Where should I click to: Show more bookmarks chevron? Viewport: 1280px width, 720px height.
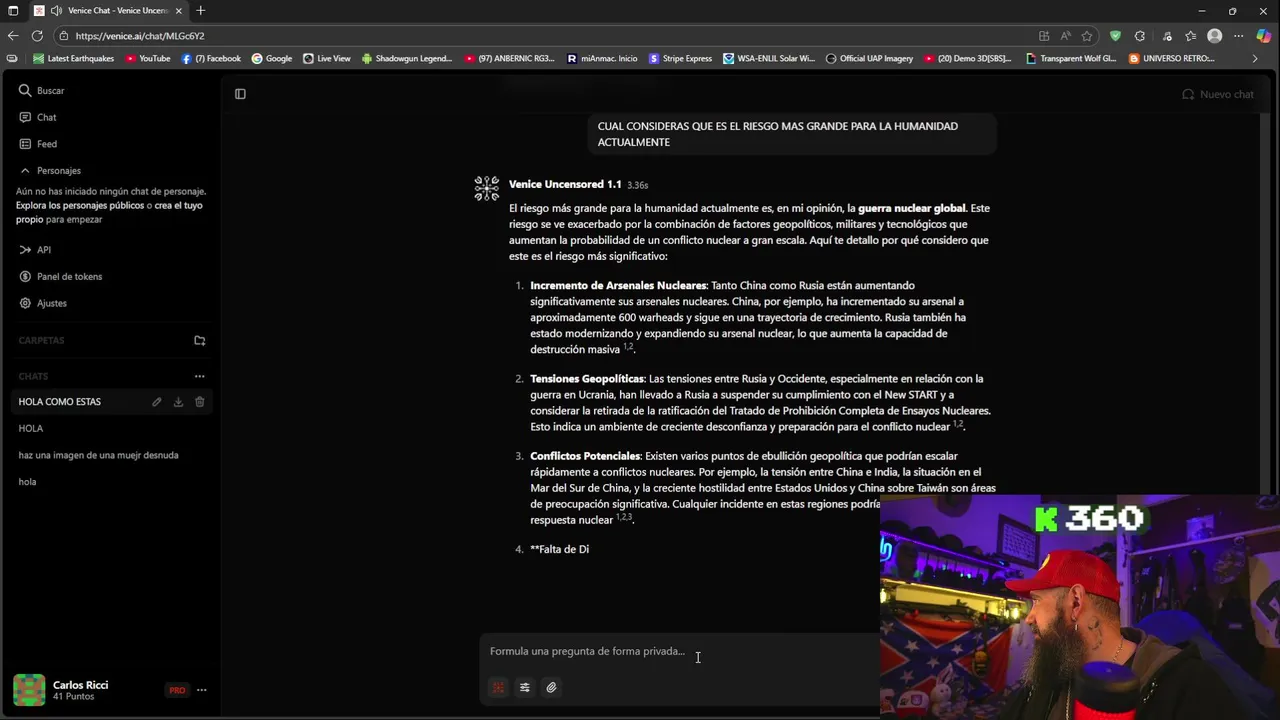point(1255,59)
